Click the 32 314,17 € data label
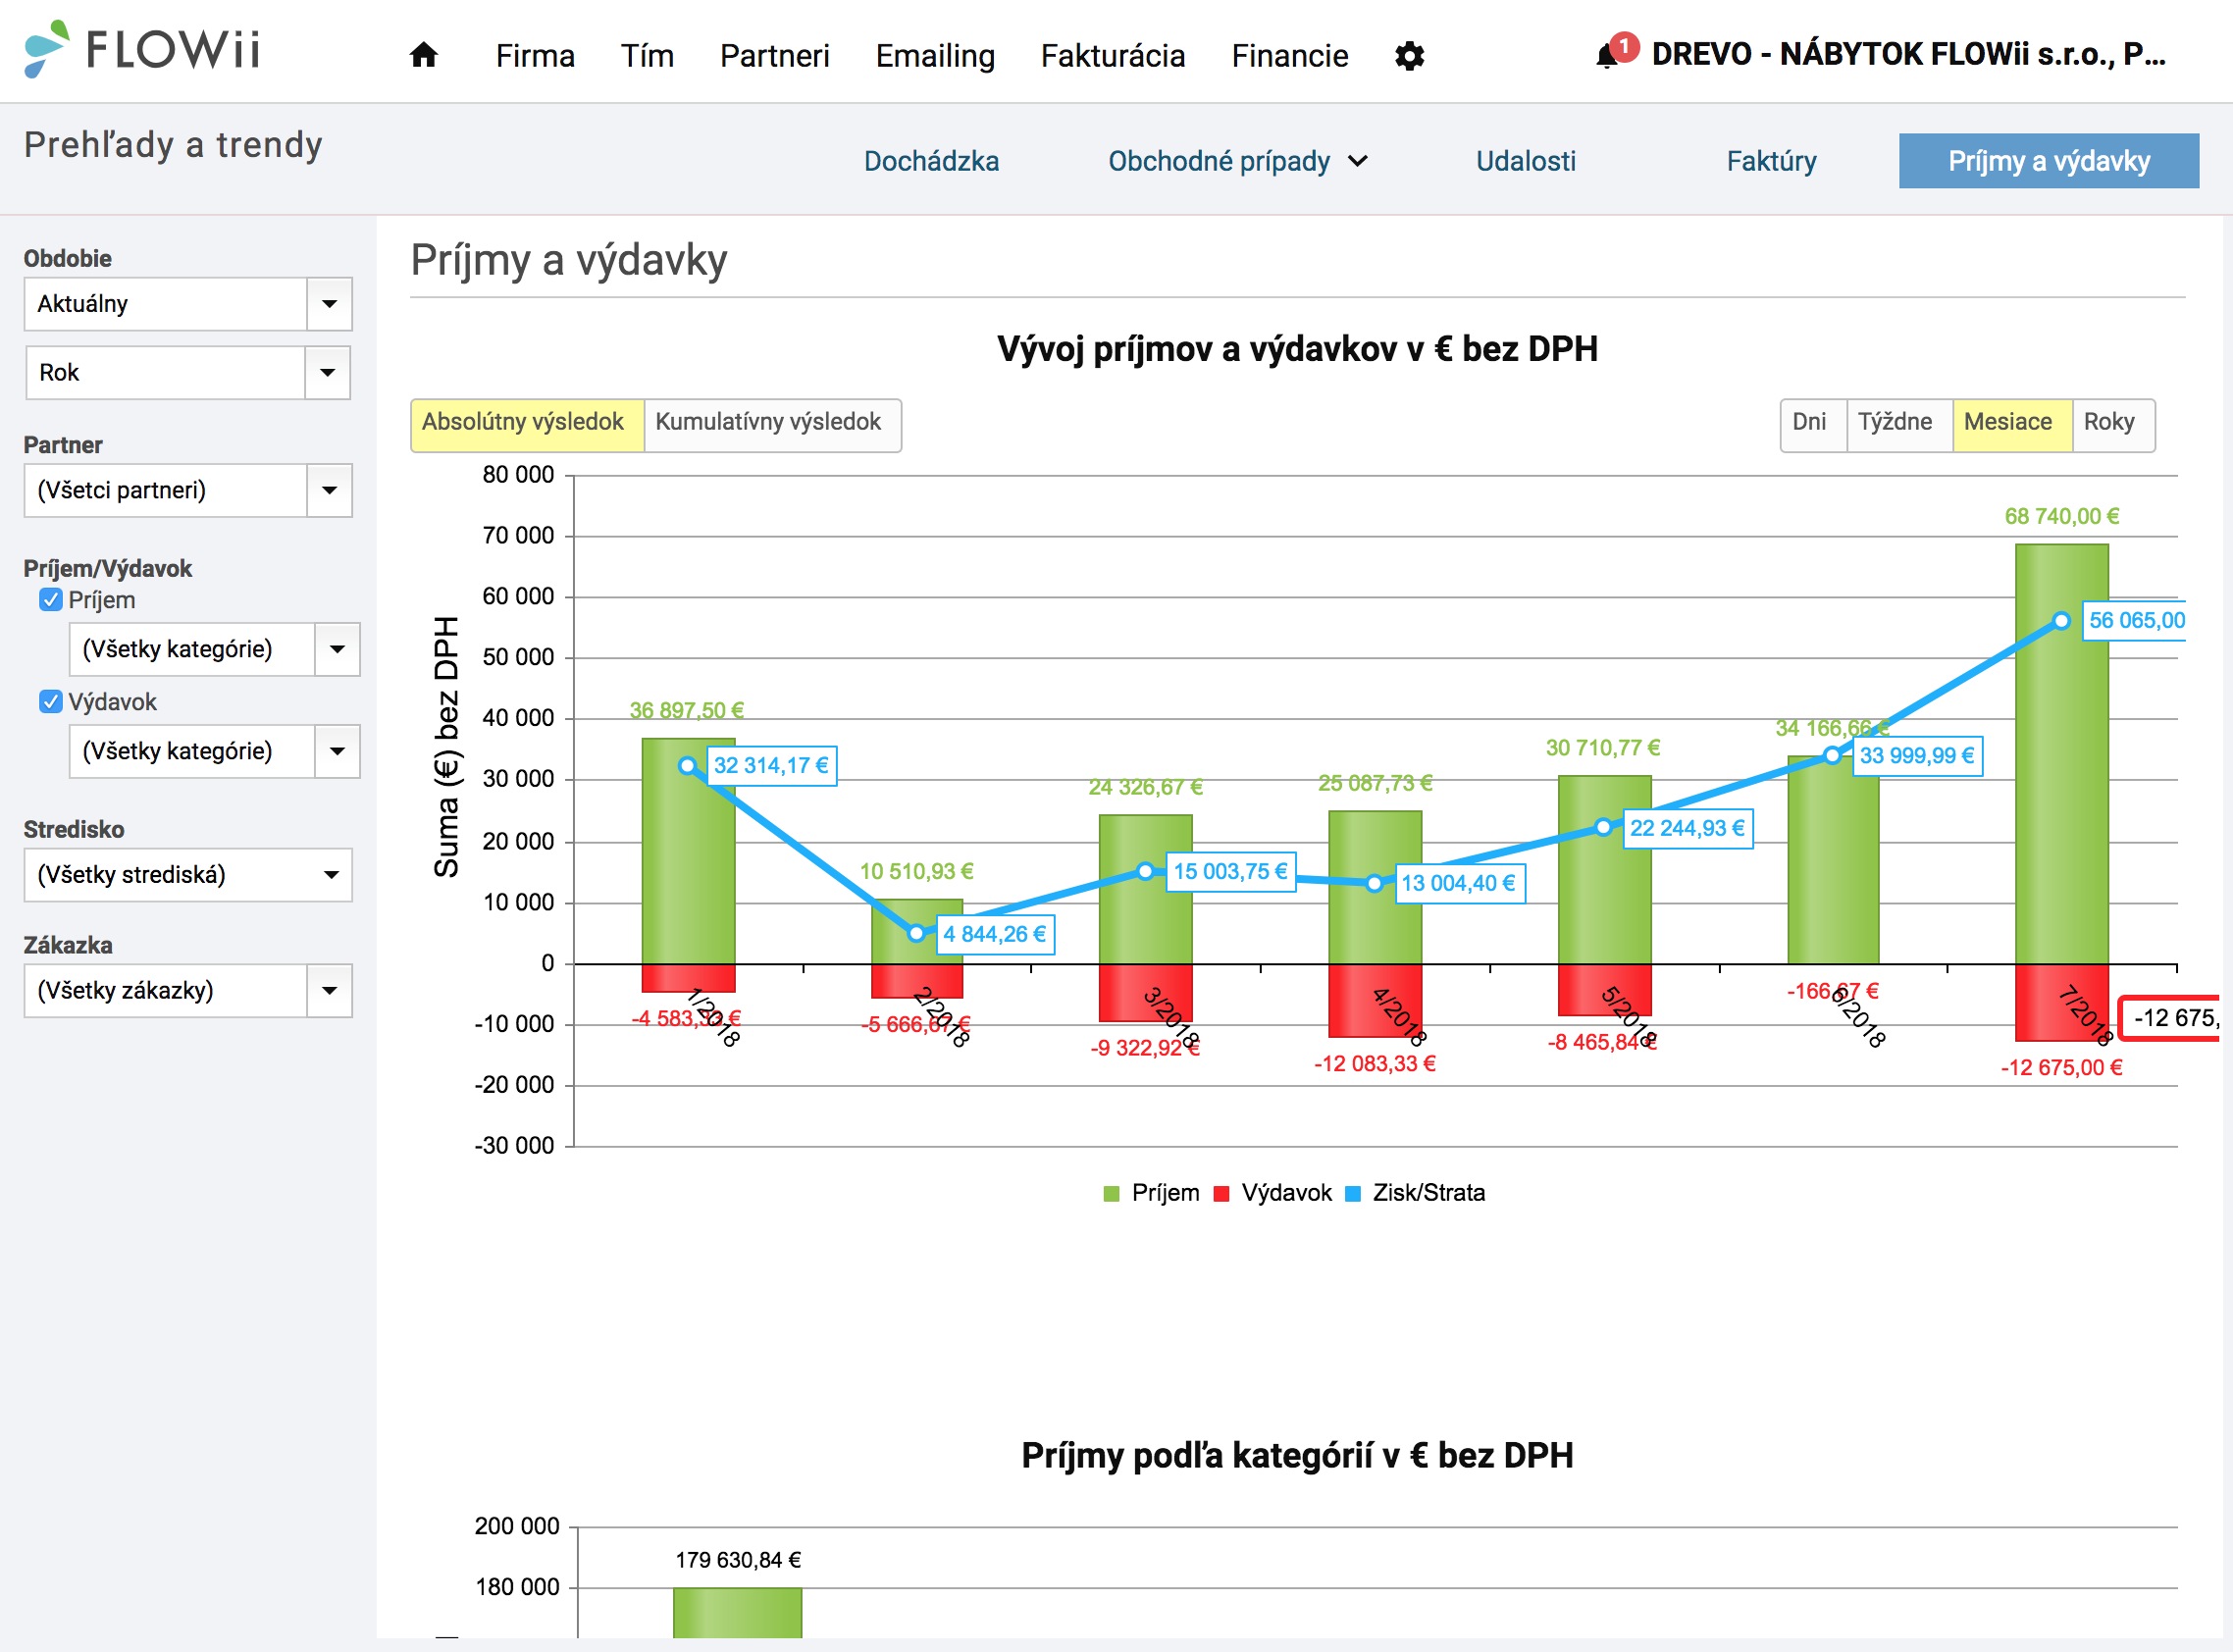Viewport: 2233px width, 1652px height. (771, 766)
